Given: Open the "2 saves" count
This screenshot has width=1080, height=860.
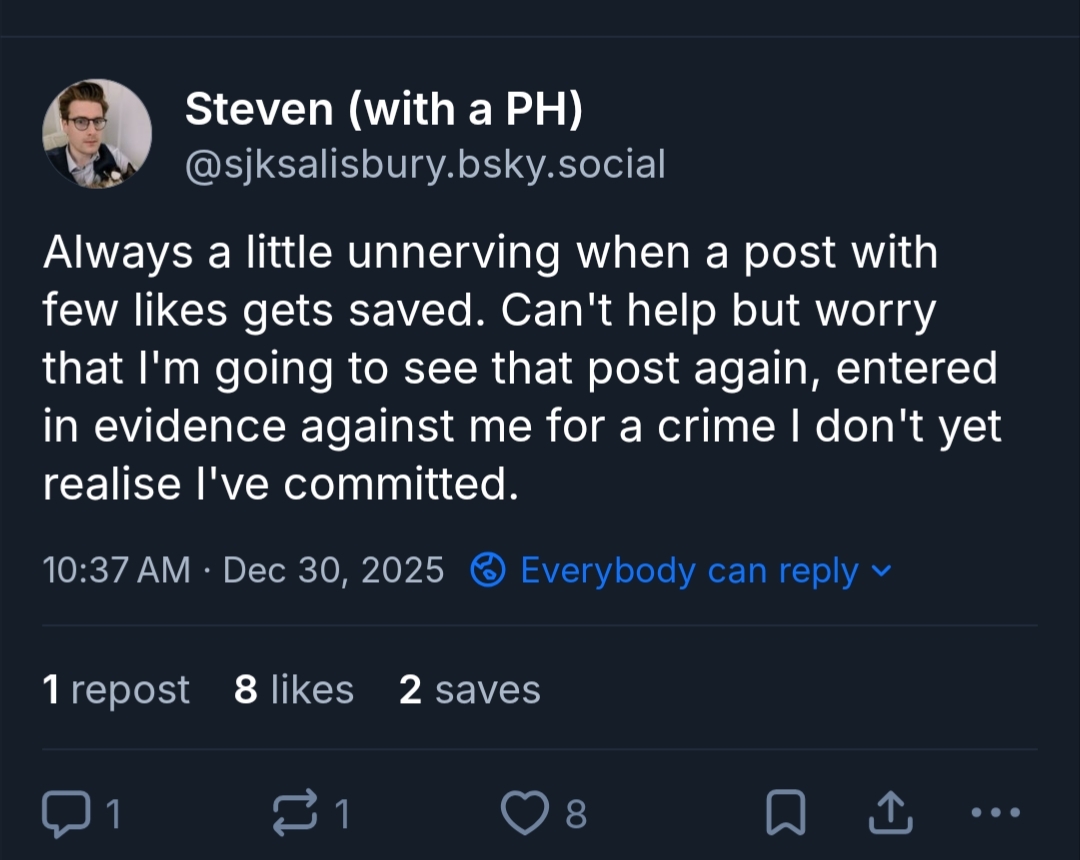Looking at the screenshot, I should coord(470,690).
